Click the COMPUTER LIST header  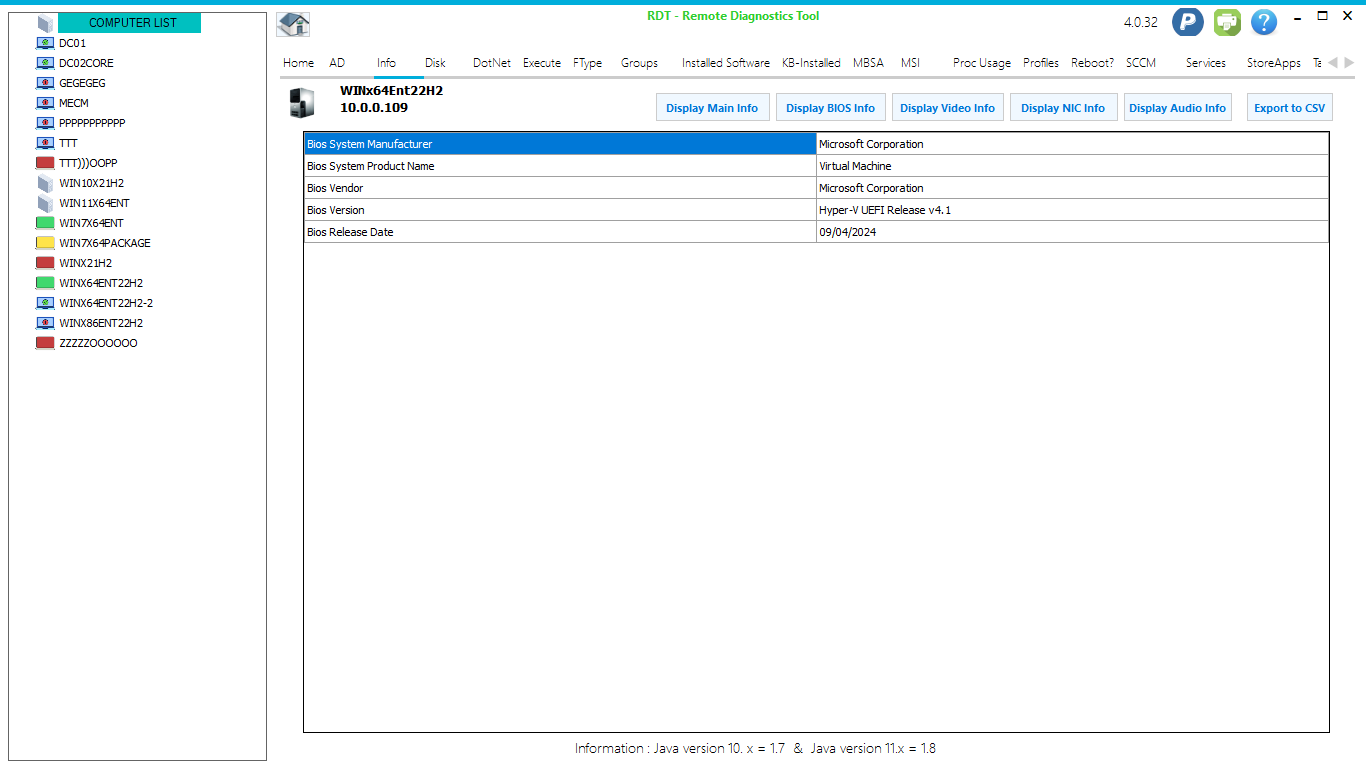coord(130,23)
